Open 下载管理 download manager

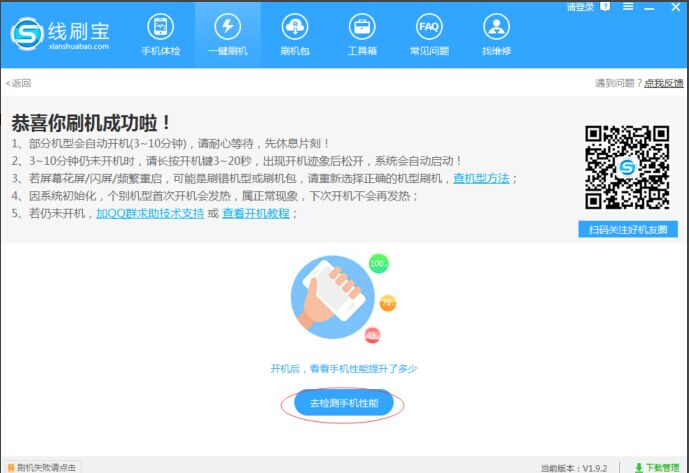661,466
